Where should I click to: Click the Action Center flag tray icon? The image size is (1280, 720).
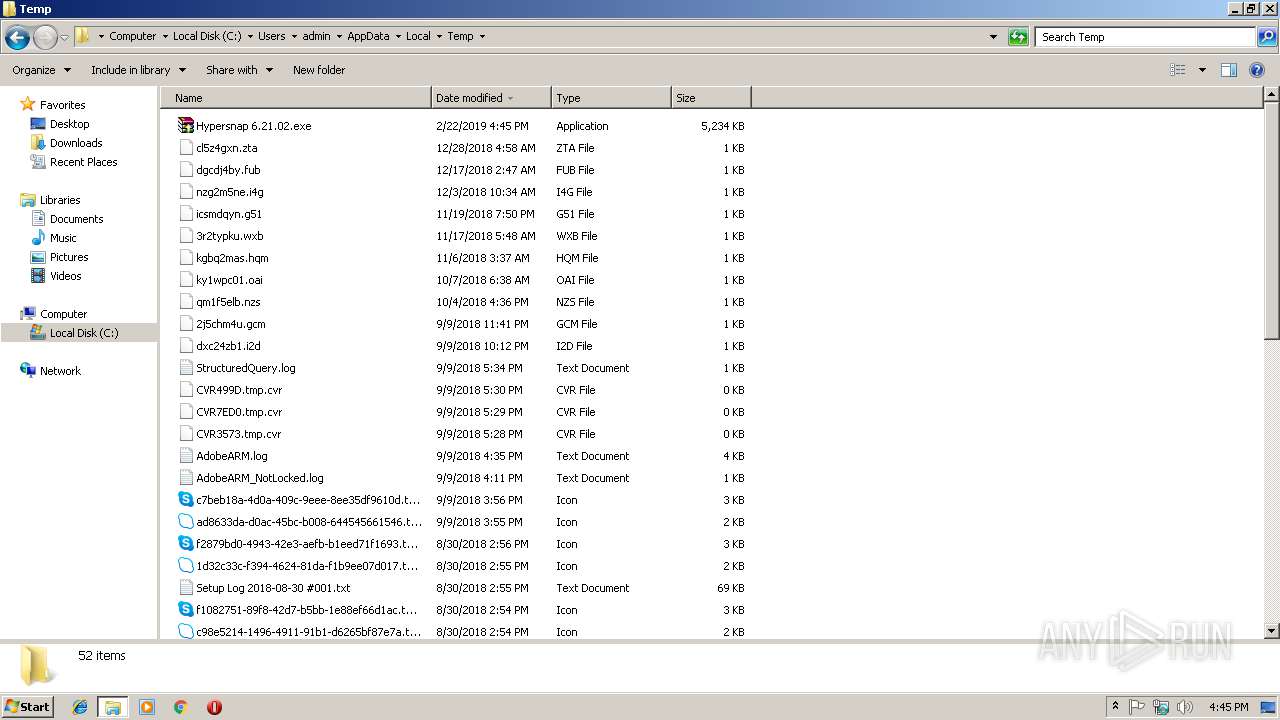(1137, 707)
